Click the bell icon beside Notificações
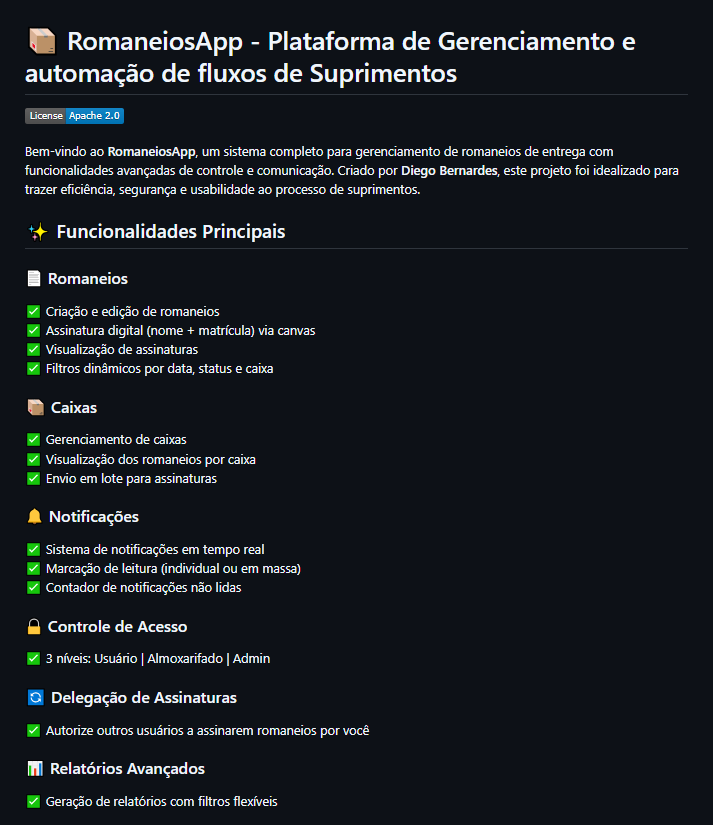The image size is (713, 825). point(35,517)
